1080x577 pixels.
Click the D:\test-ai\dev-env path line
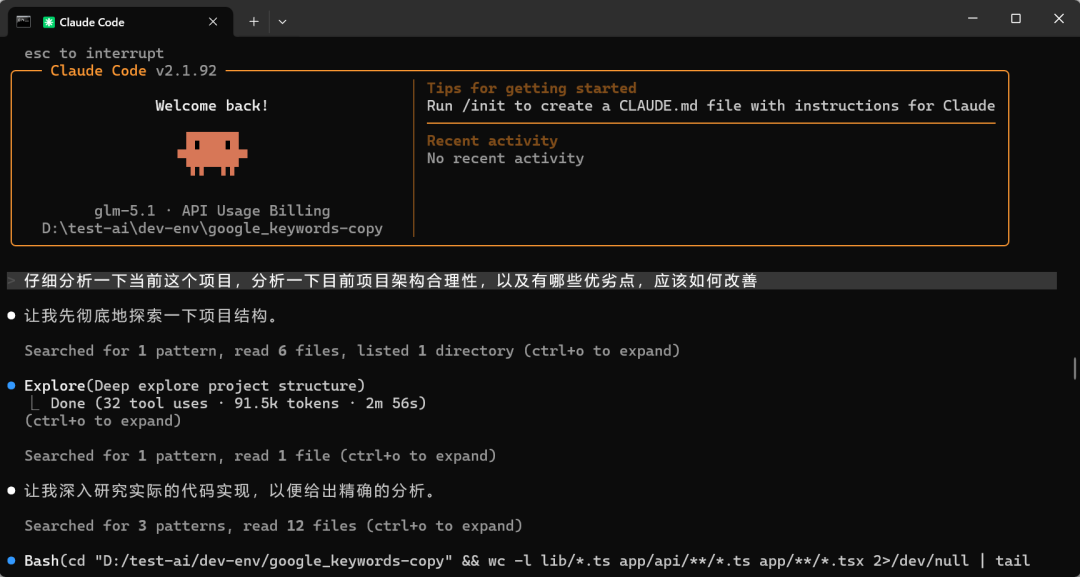(212, 229)
